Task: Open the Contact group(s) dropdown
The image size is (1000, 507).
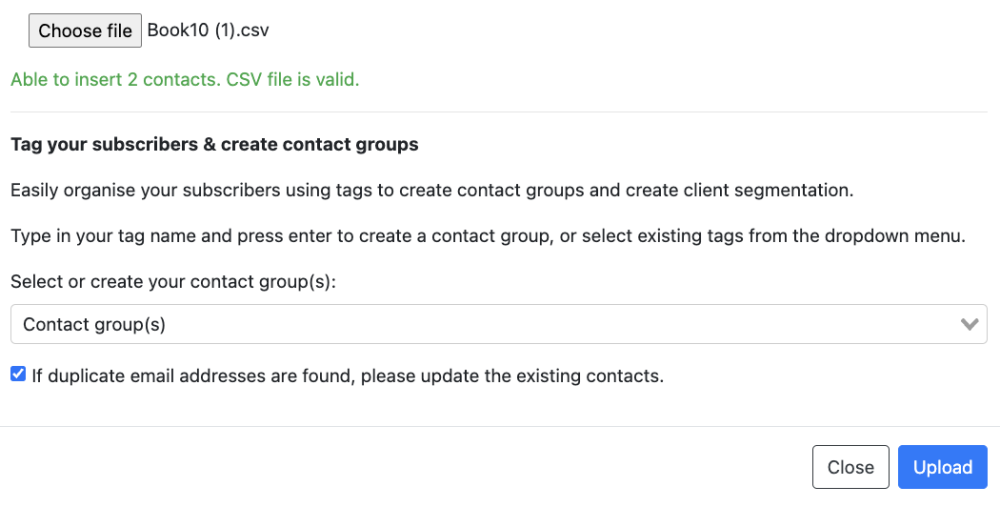Action: click(498, 324)
